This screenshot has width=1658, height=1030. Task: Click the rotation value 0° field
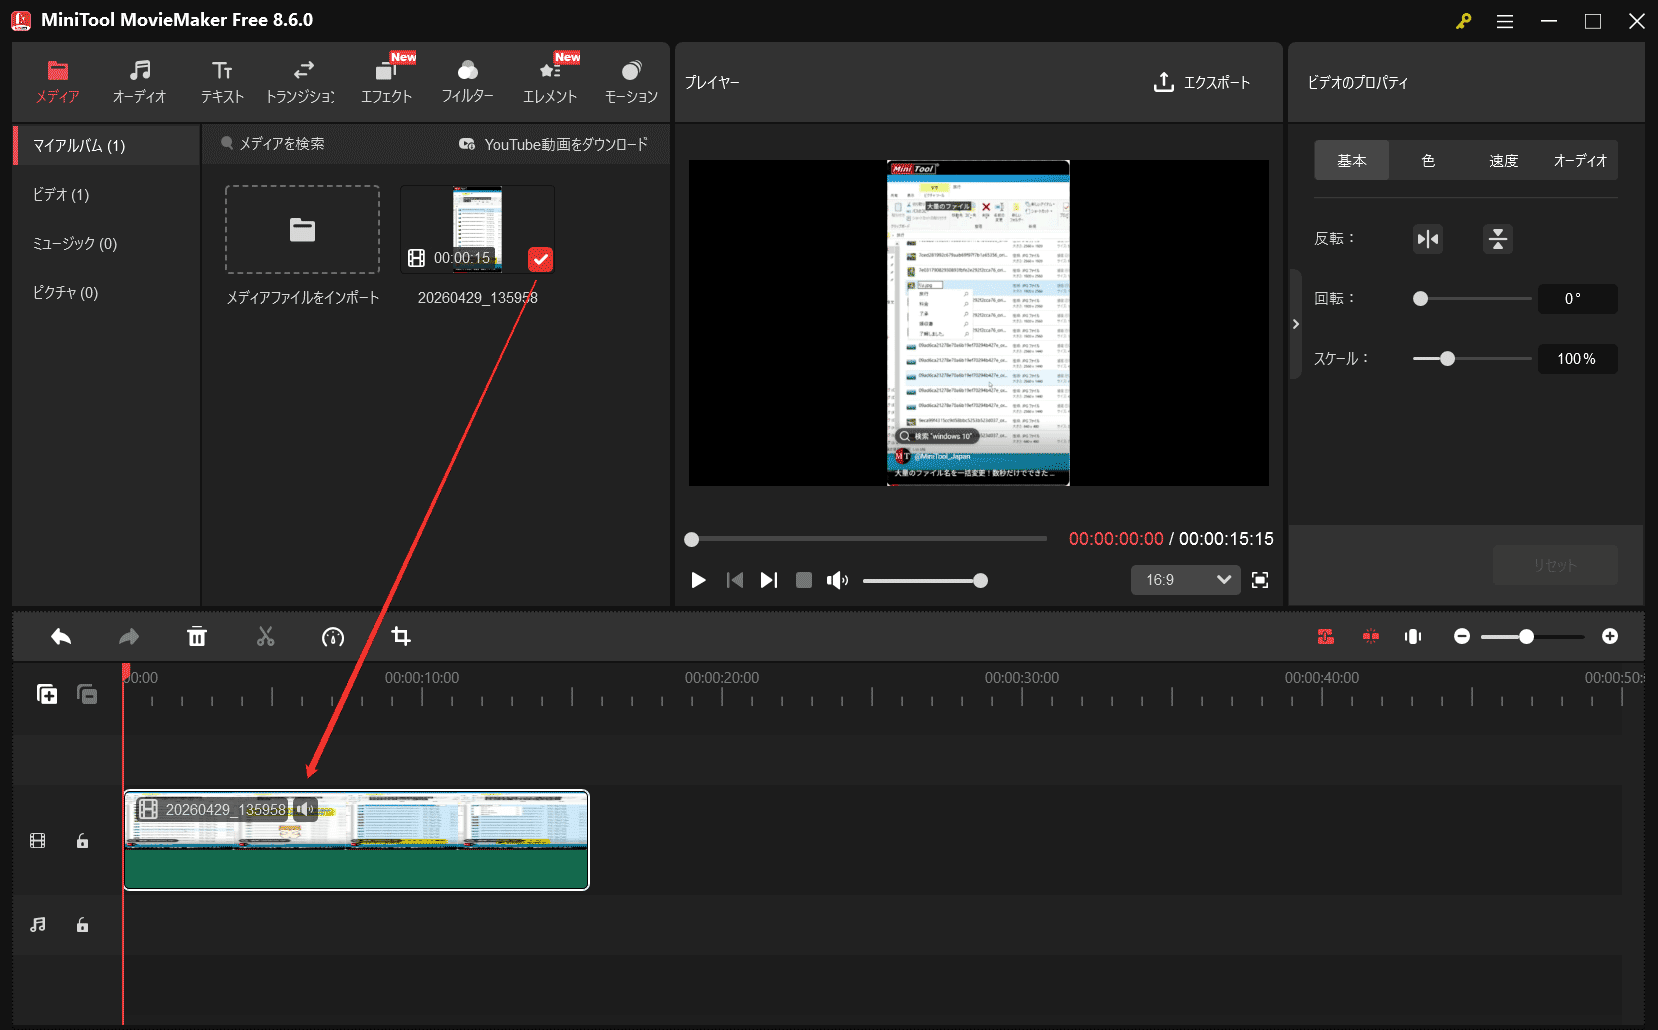1577,299
